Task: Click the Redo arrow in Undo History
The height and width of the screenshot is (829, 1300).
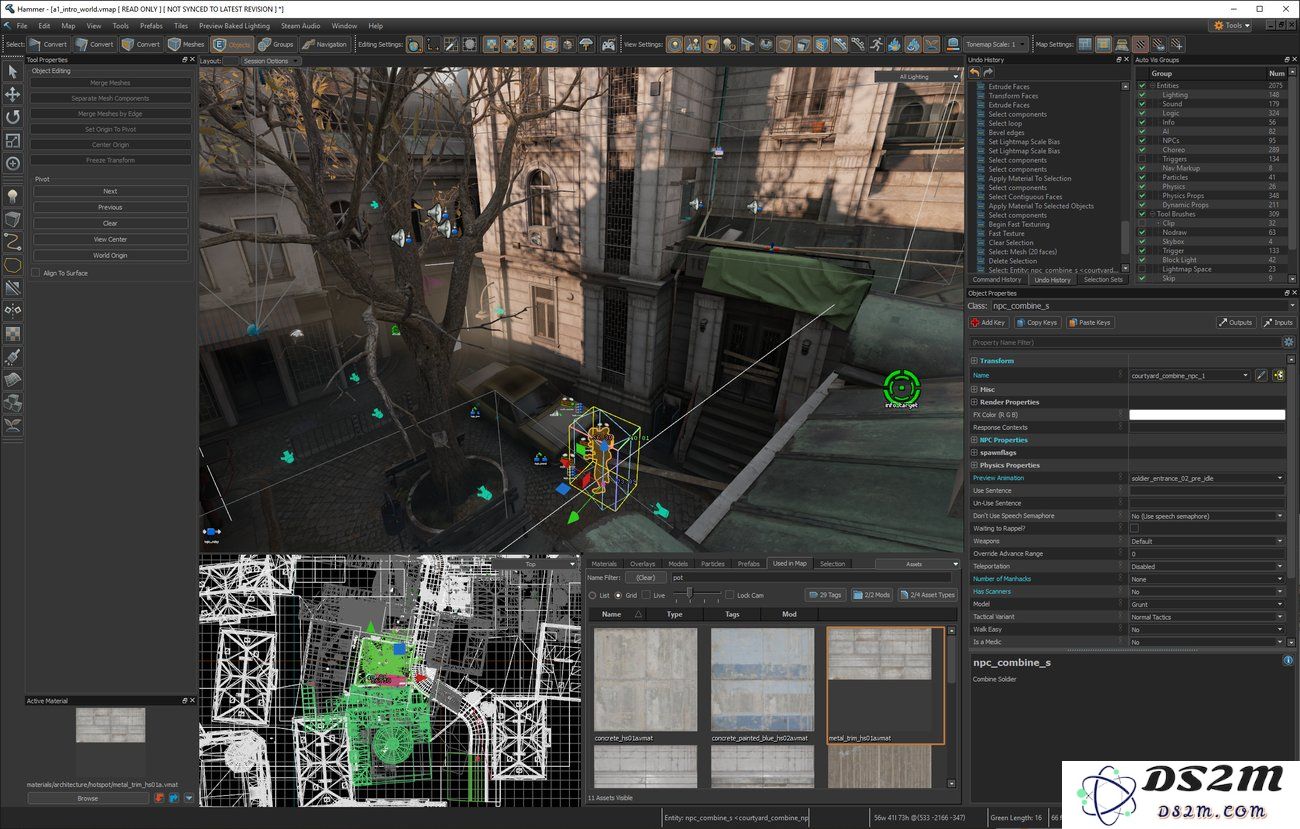Action: click(988, 72)
